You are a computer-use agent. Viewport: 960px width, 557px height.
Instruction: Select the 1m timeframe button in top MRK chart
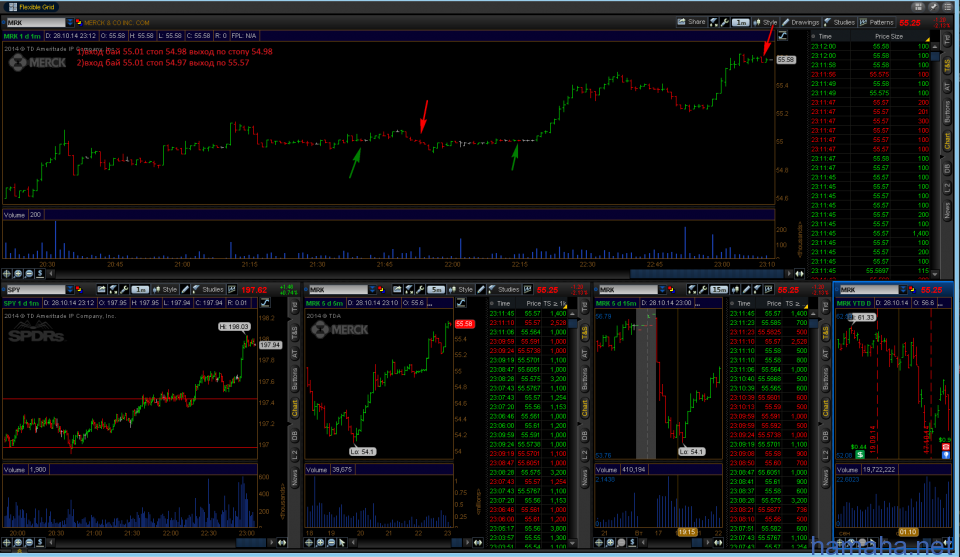click(x=741, y=23)
